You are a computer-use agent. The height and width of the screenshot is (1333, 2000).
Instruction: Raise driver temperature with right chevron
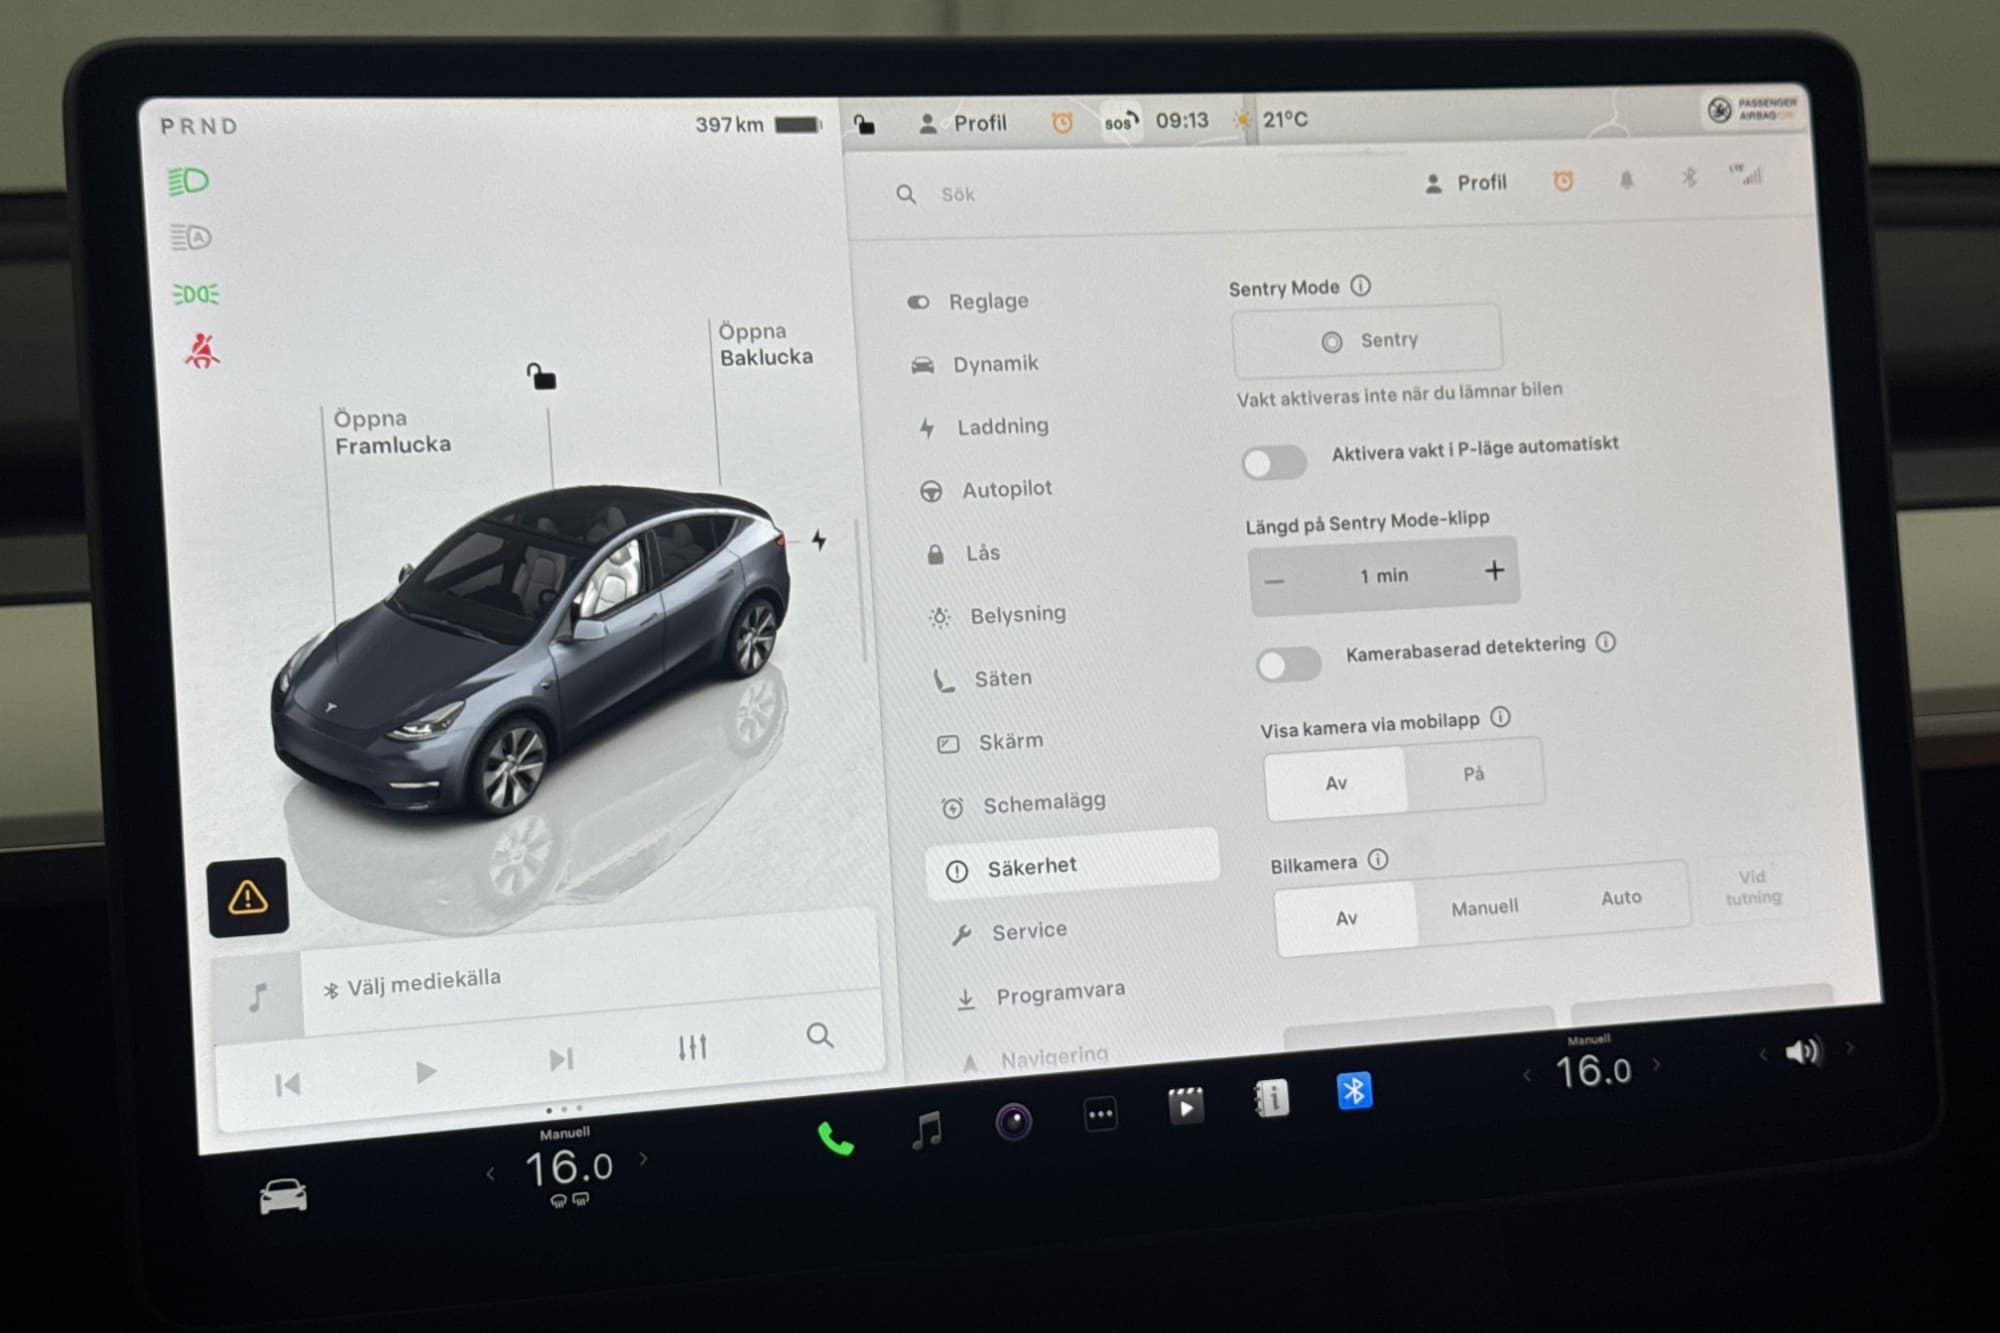click(x=643, y=1158)
